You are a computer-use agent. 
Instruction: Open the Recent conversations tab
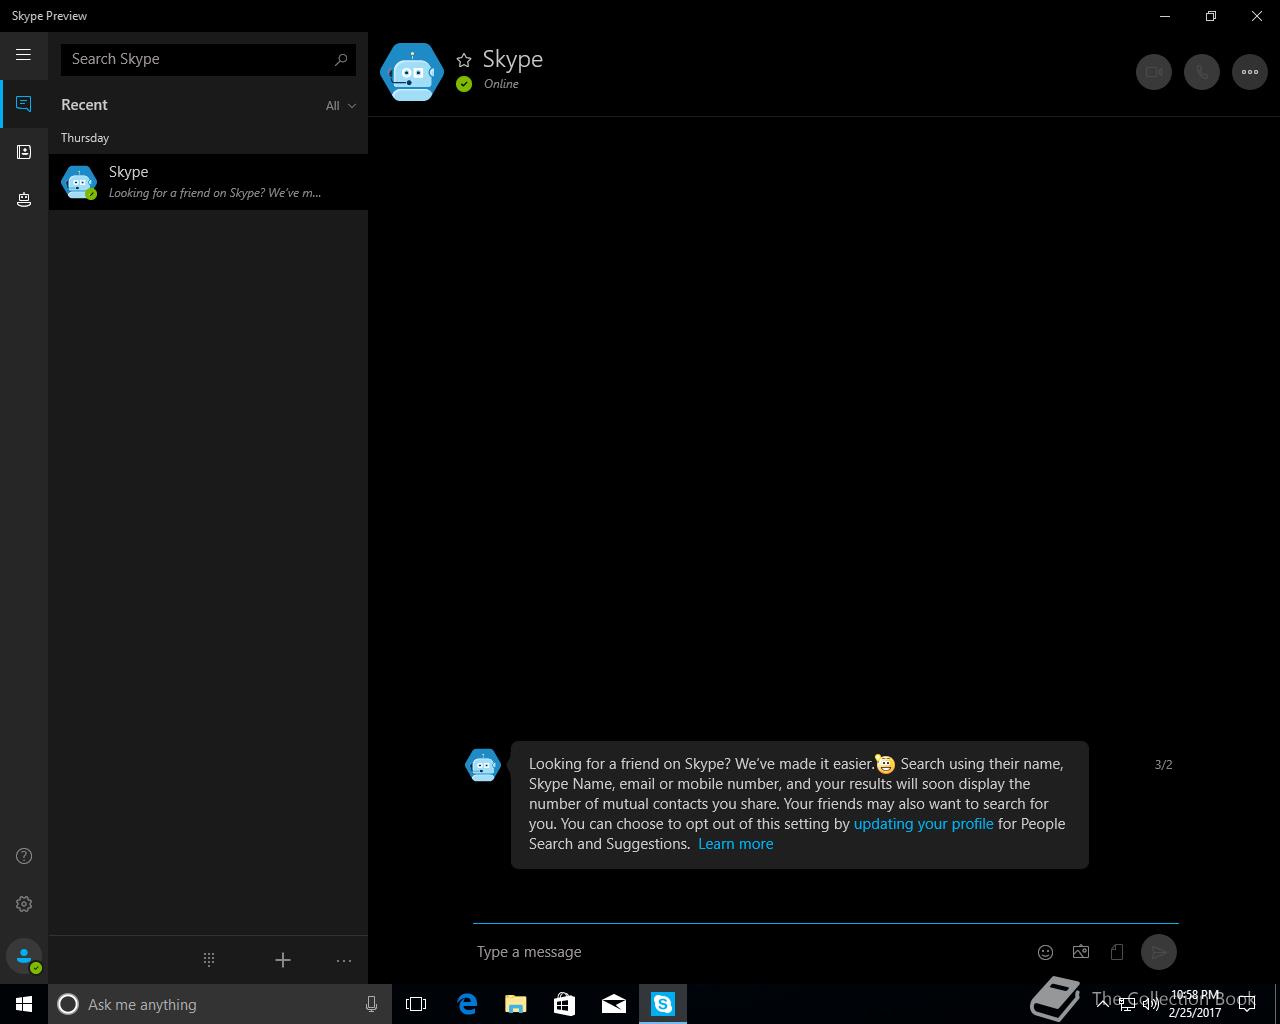[x=24, y=104]
